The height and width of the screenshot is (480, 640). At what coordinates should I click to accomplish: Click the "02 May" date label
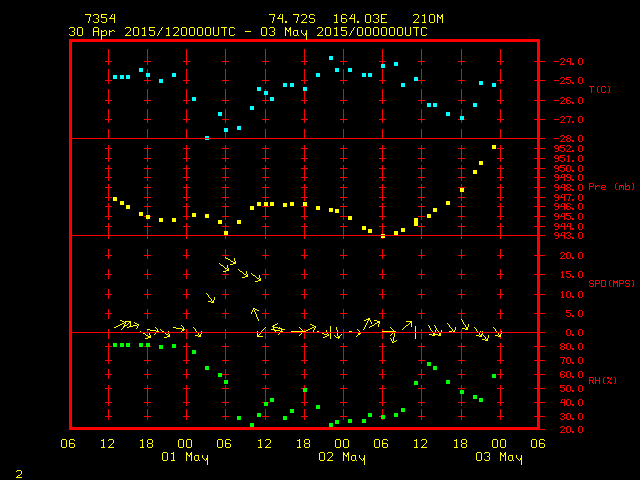point(342,457)
